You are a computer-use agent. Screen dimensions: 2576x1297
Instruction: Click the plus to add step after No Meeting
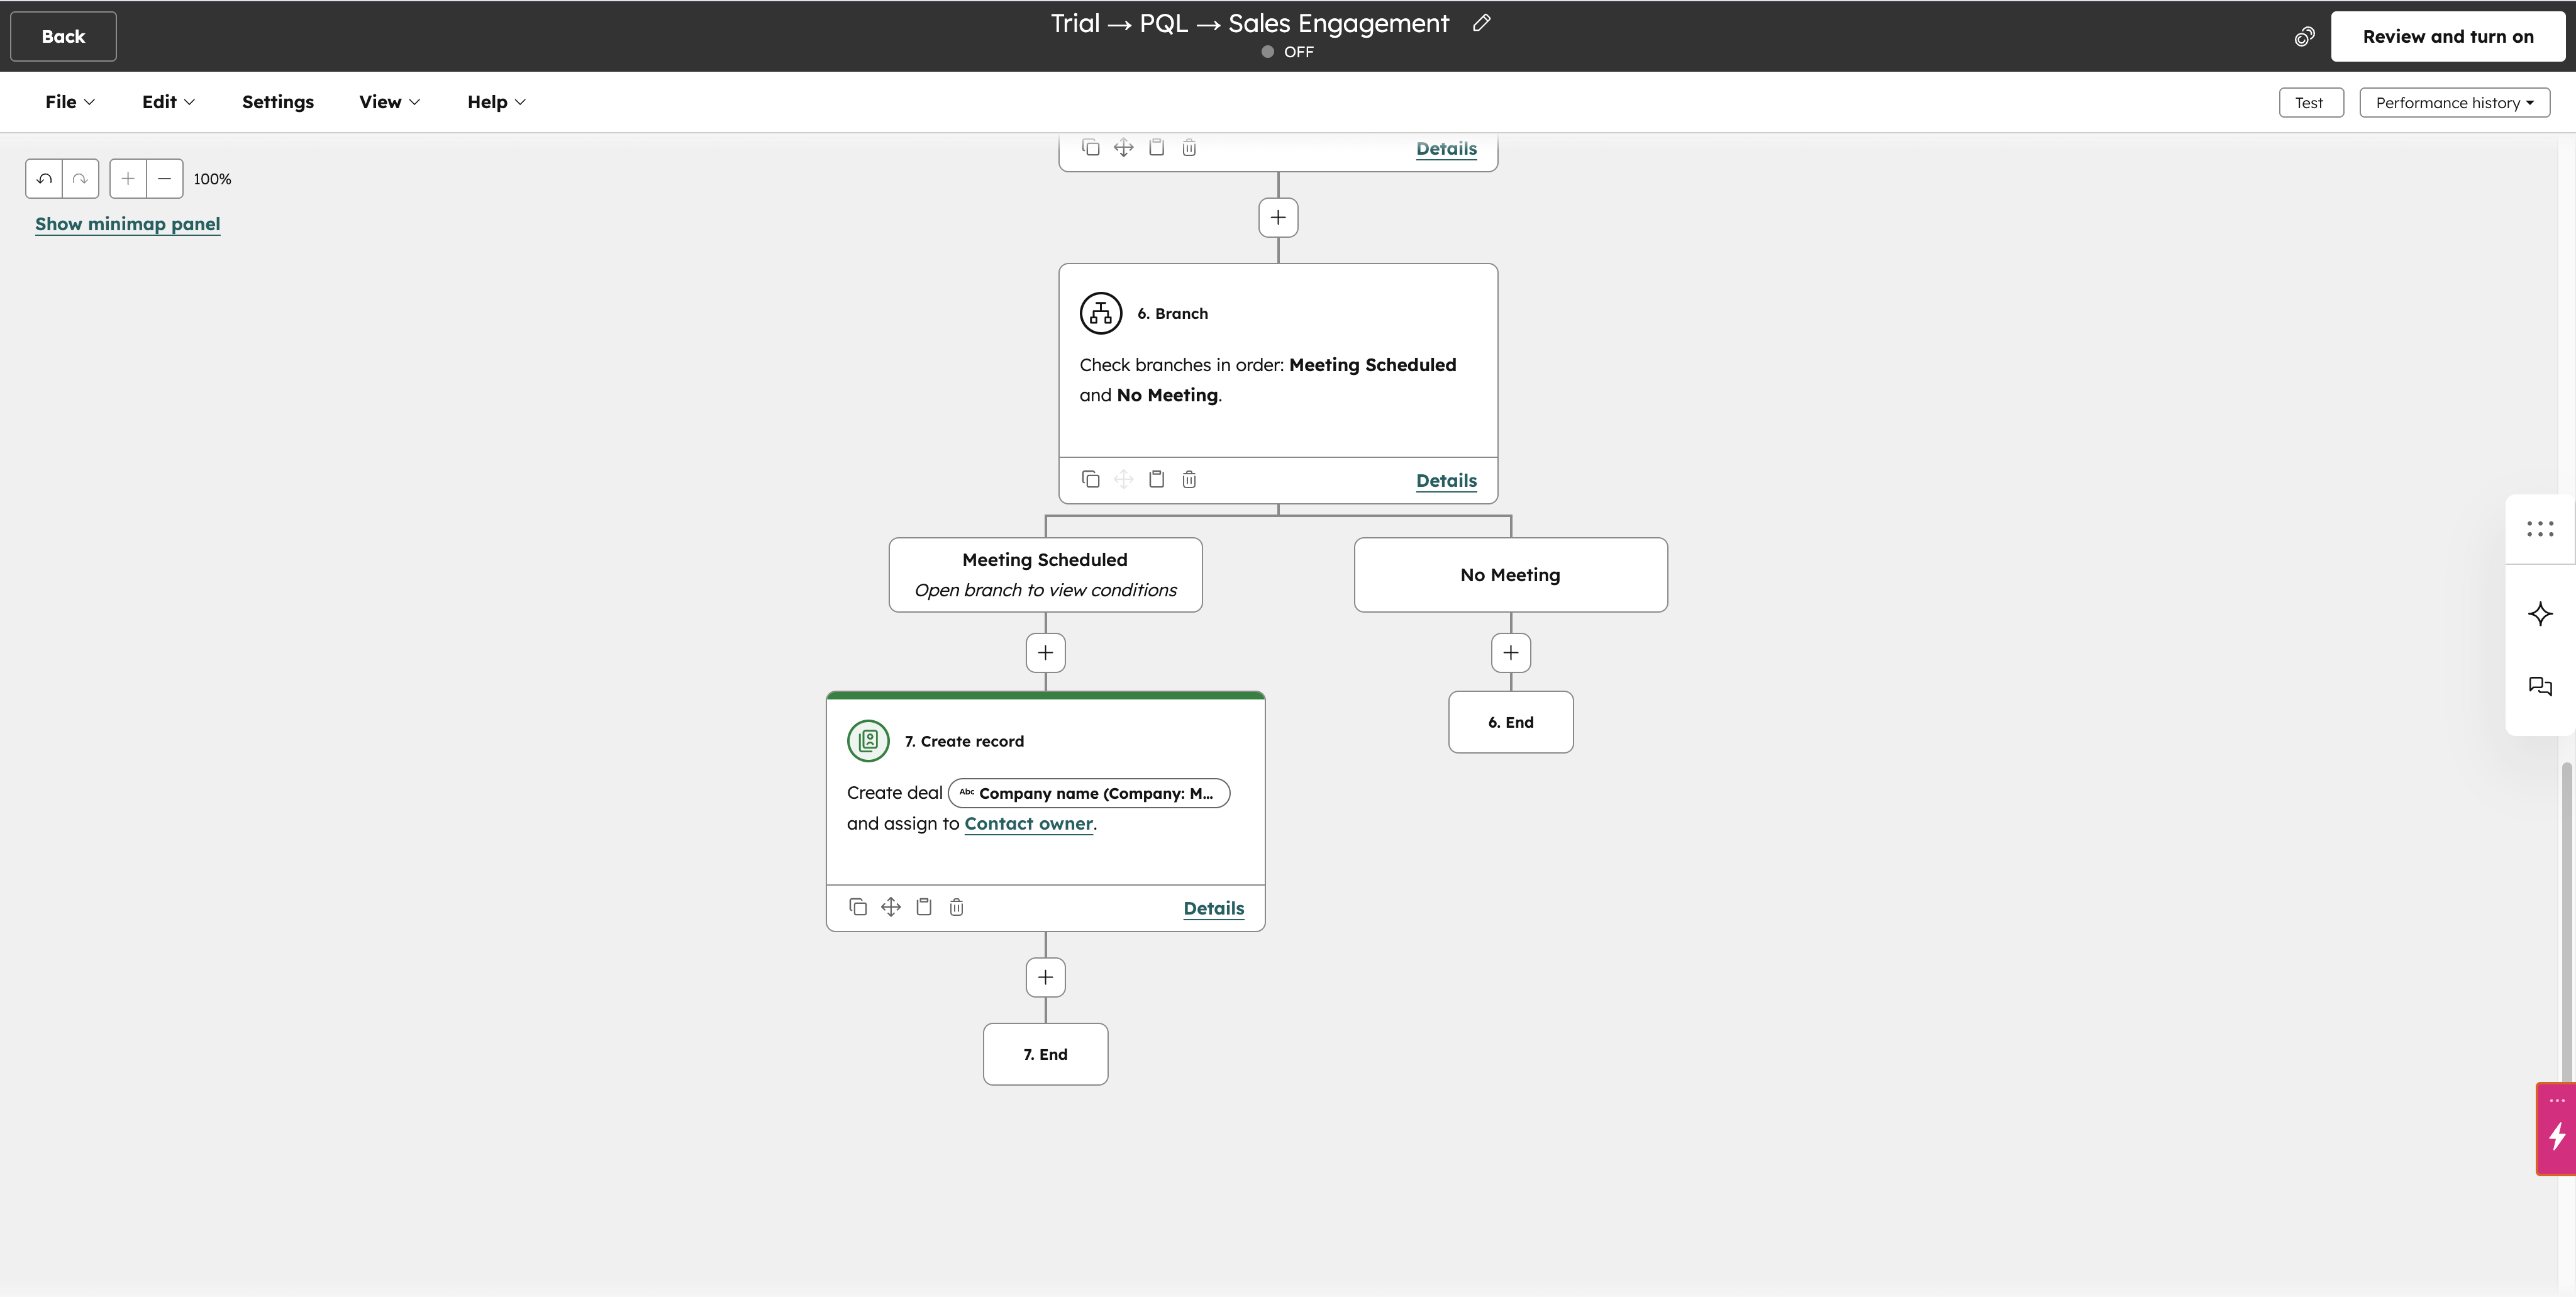point(1510,652)
